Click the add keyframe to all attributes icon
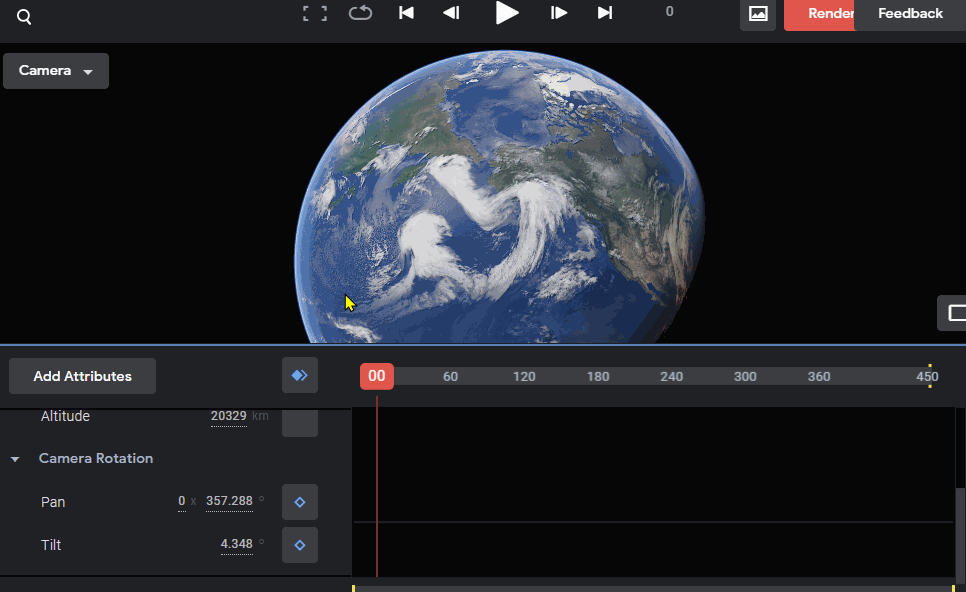Screen dimensions: 966x592 300,375
